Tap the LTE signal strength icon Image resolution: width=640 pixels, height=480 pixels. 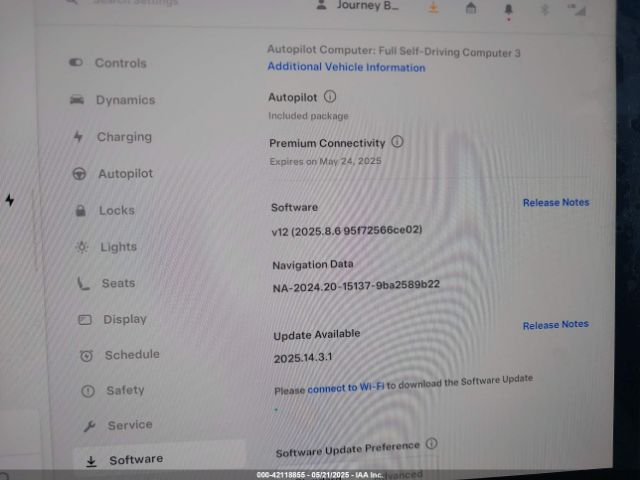(x=577, y=9)
